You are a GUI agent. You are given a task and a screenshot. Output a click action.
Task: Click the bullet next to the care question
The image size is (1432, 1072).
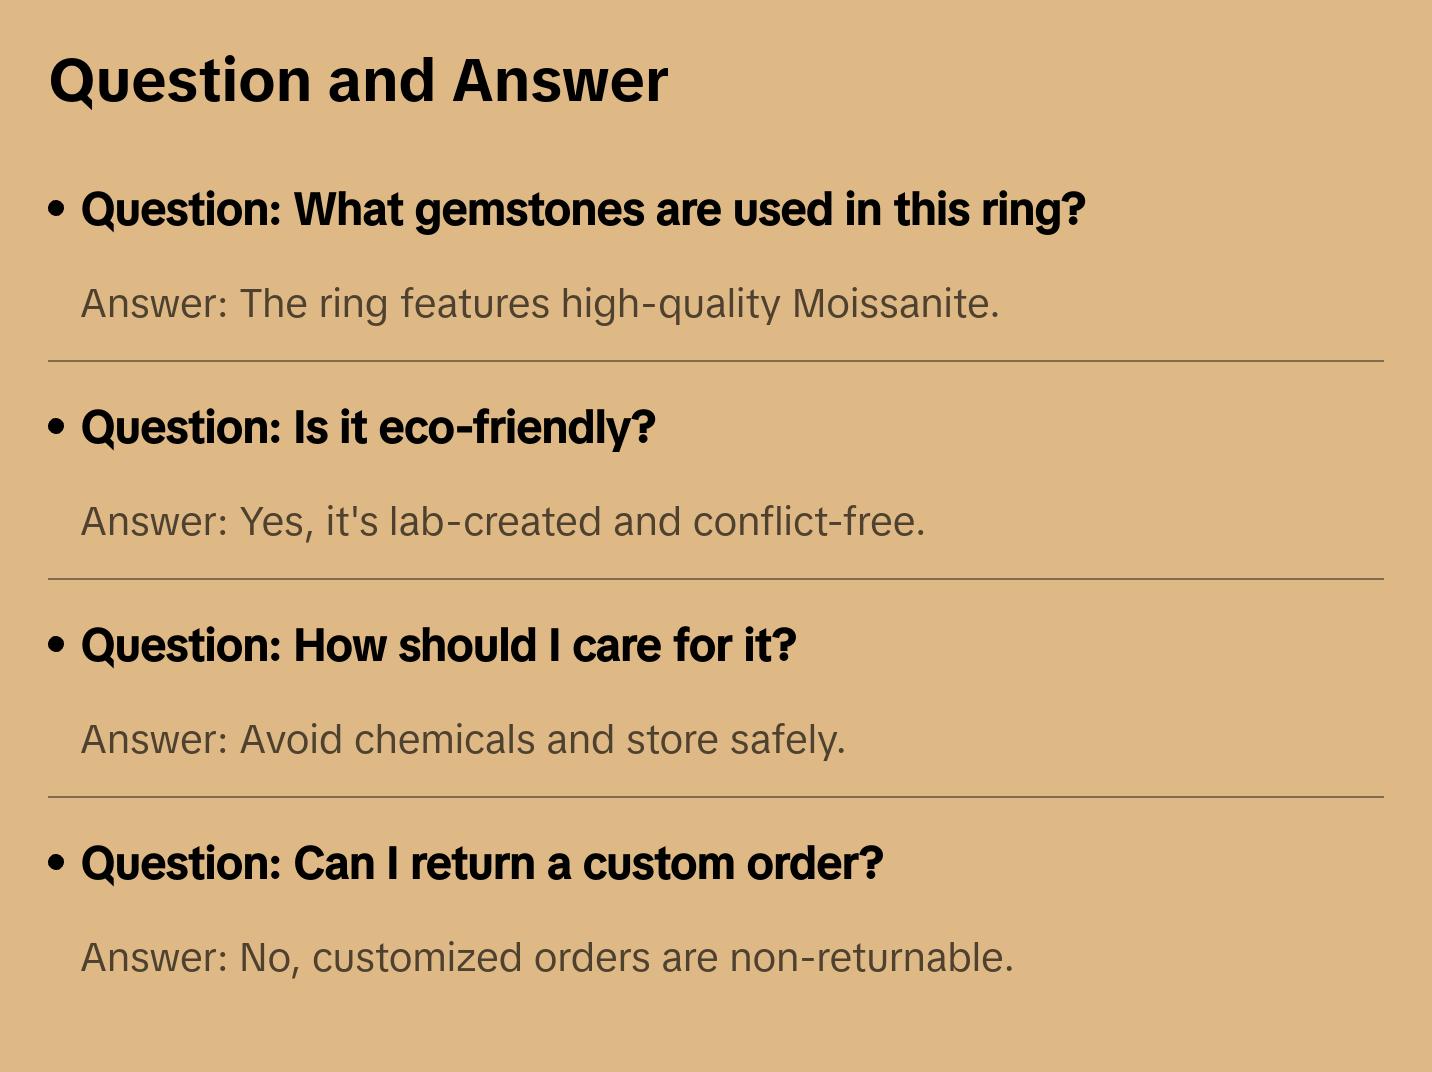[57, 645]
